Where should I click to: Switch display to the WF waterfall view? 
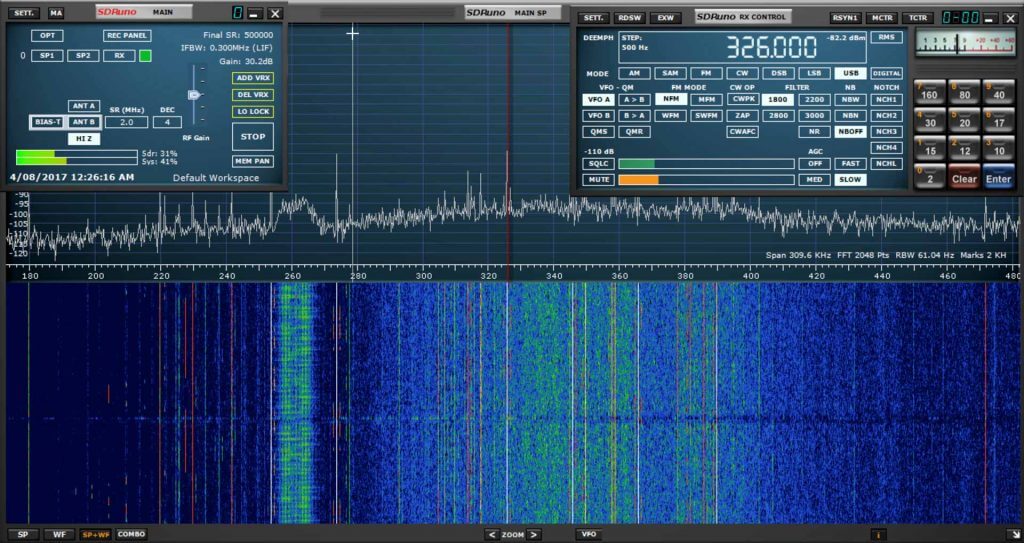point(58,535)
